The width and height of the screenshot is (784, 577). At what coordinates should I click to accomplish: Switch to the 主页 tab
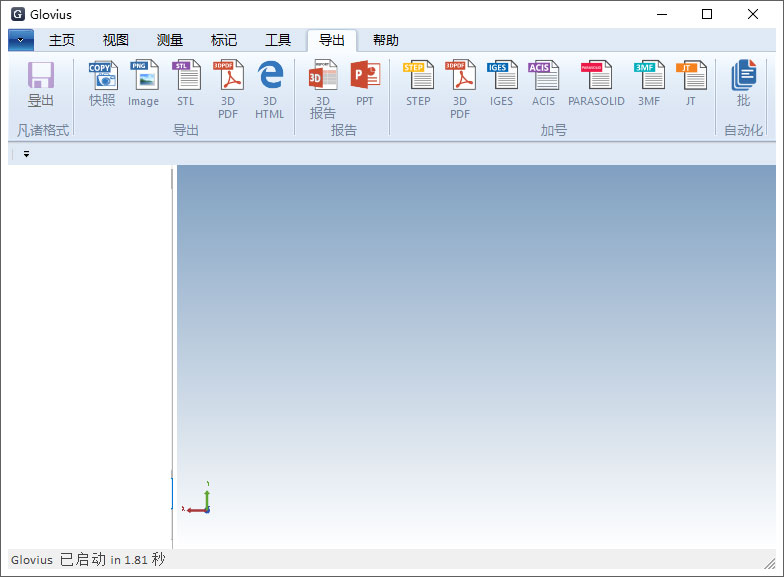(62, 40)
